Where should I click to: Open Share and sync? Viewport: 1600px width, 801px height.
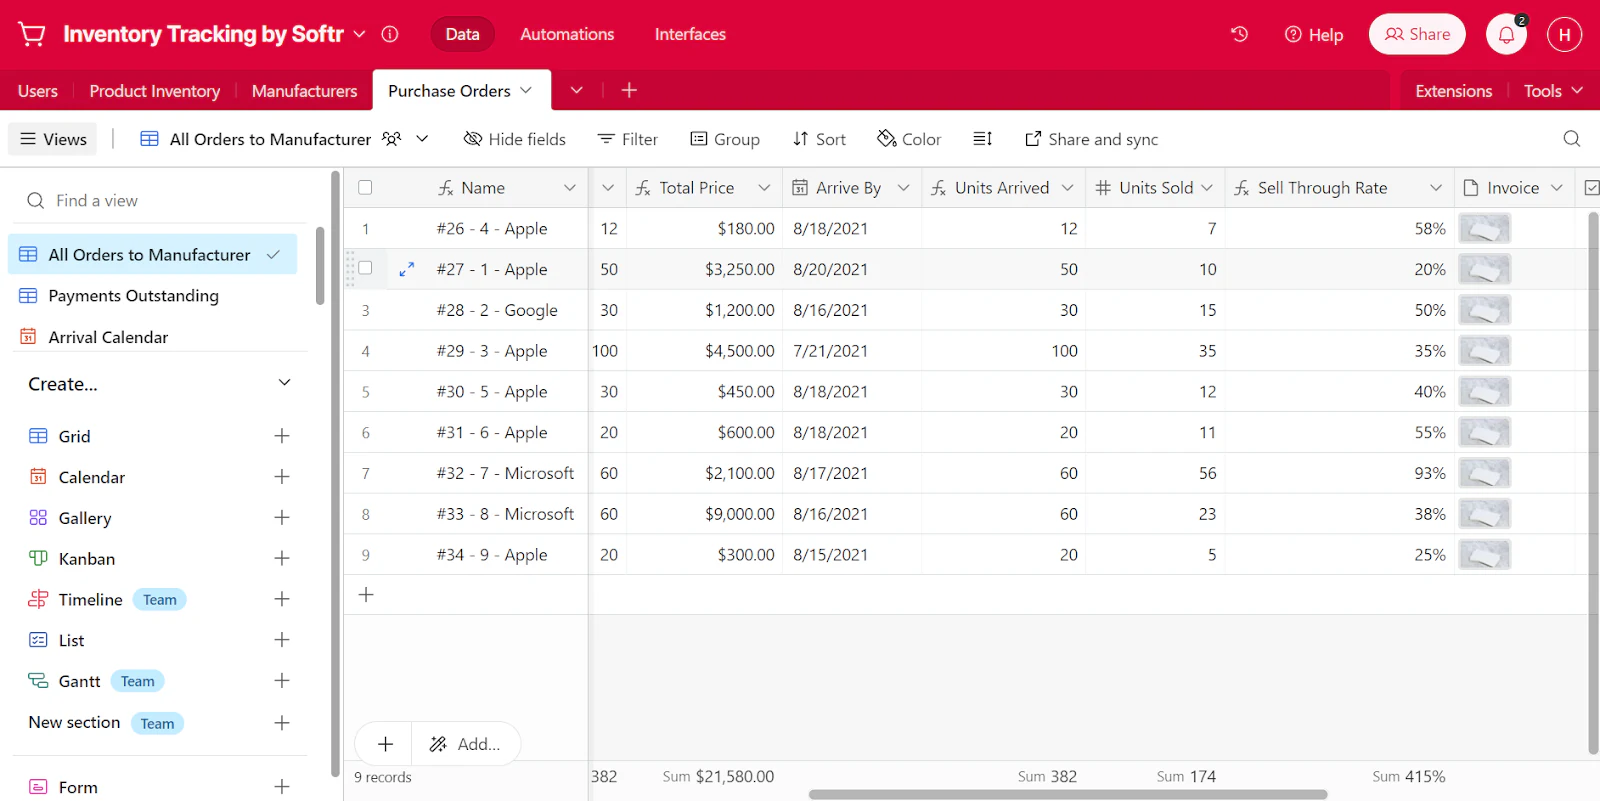tap(1091, 139)
